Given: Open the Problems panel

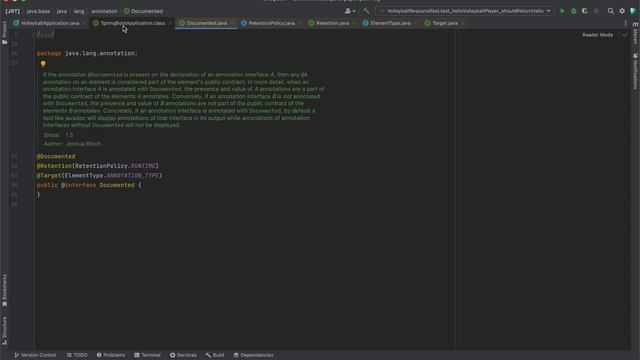Looking at the screenshot, I should pyautogui.click(x=111, y=355).
